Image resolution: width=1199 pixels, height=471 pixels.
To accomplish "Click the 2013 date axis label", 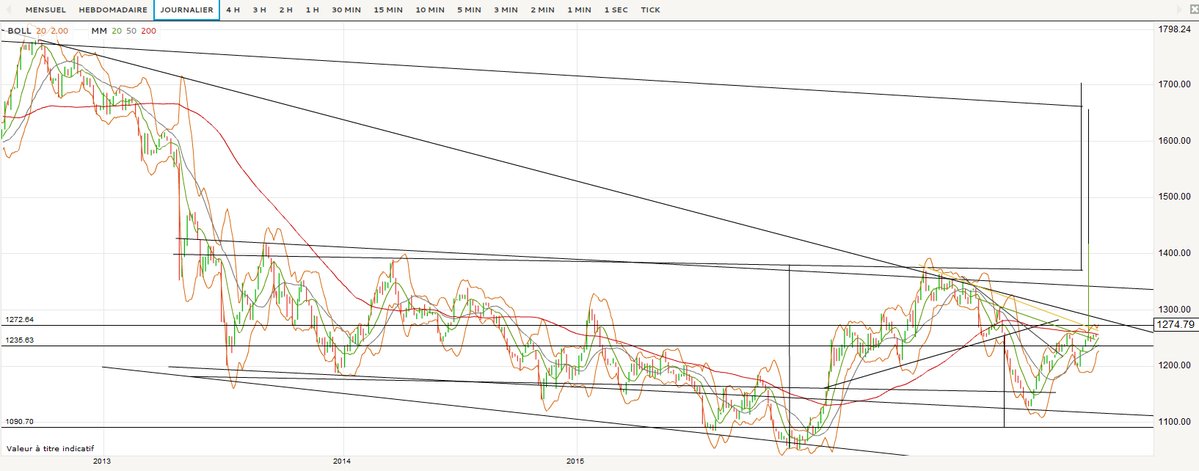I will [102, 462].
